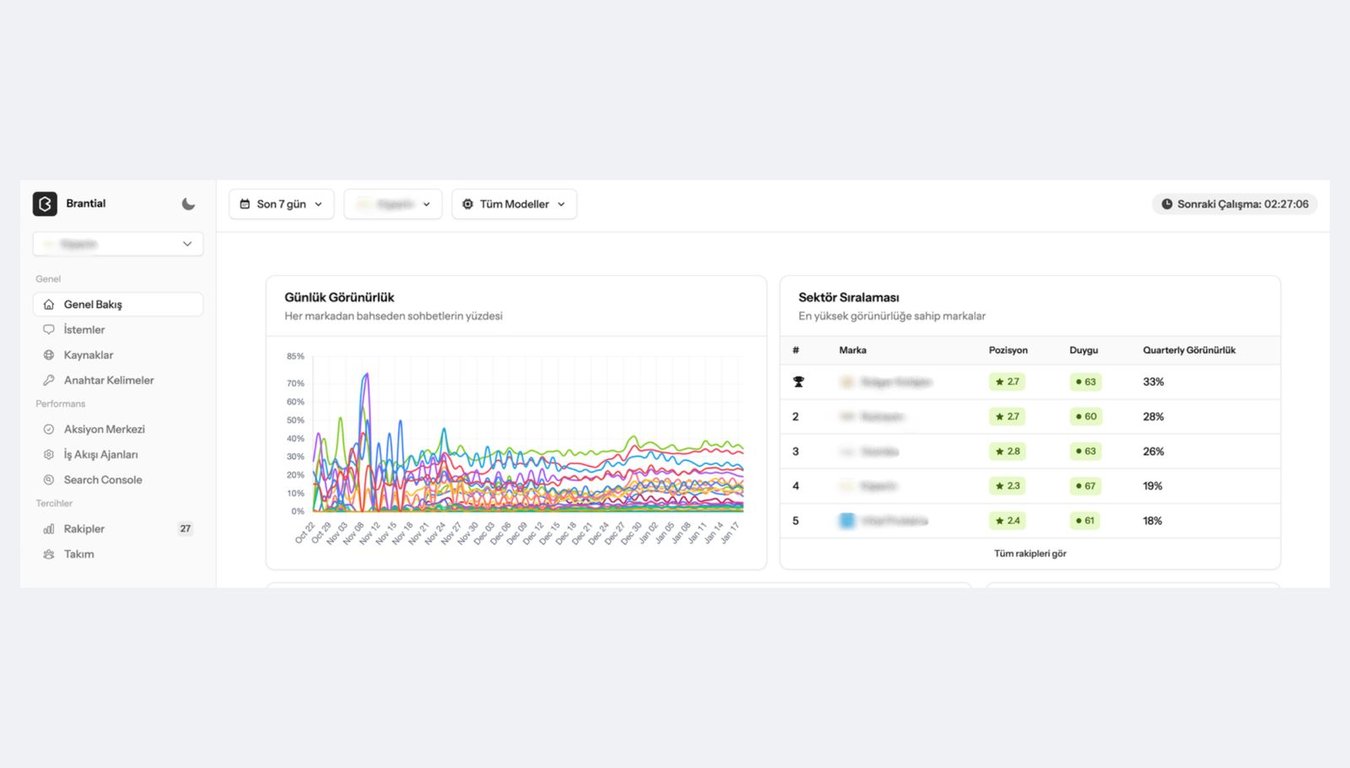The height and width of the screenshot is (768, 1350).
Task: Click the Brantial logo icon
Action: point(44,203)
